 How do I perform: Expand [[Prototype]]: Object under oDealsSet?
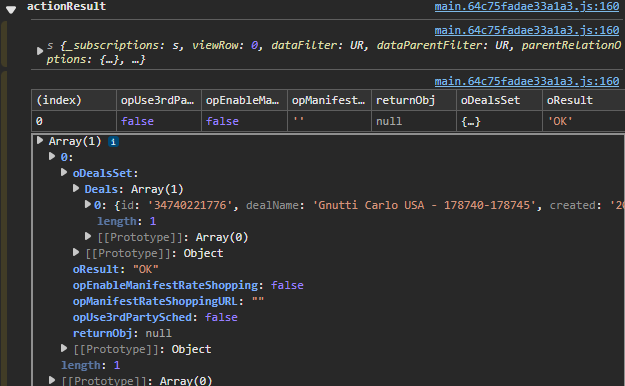coord(76,252)
